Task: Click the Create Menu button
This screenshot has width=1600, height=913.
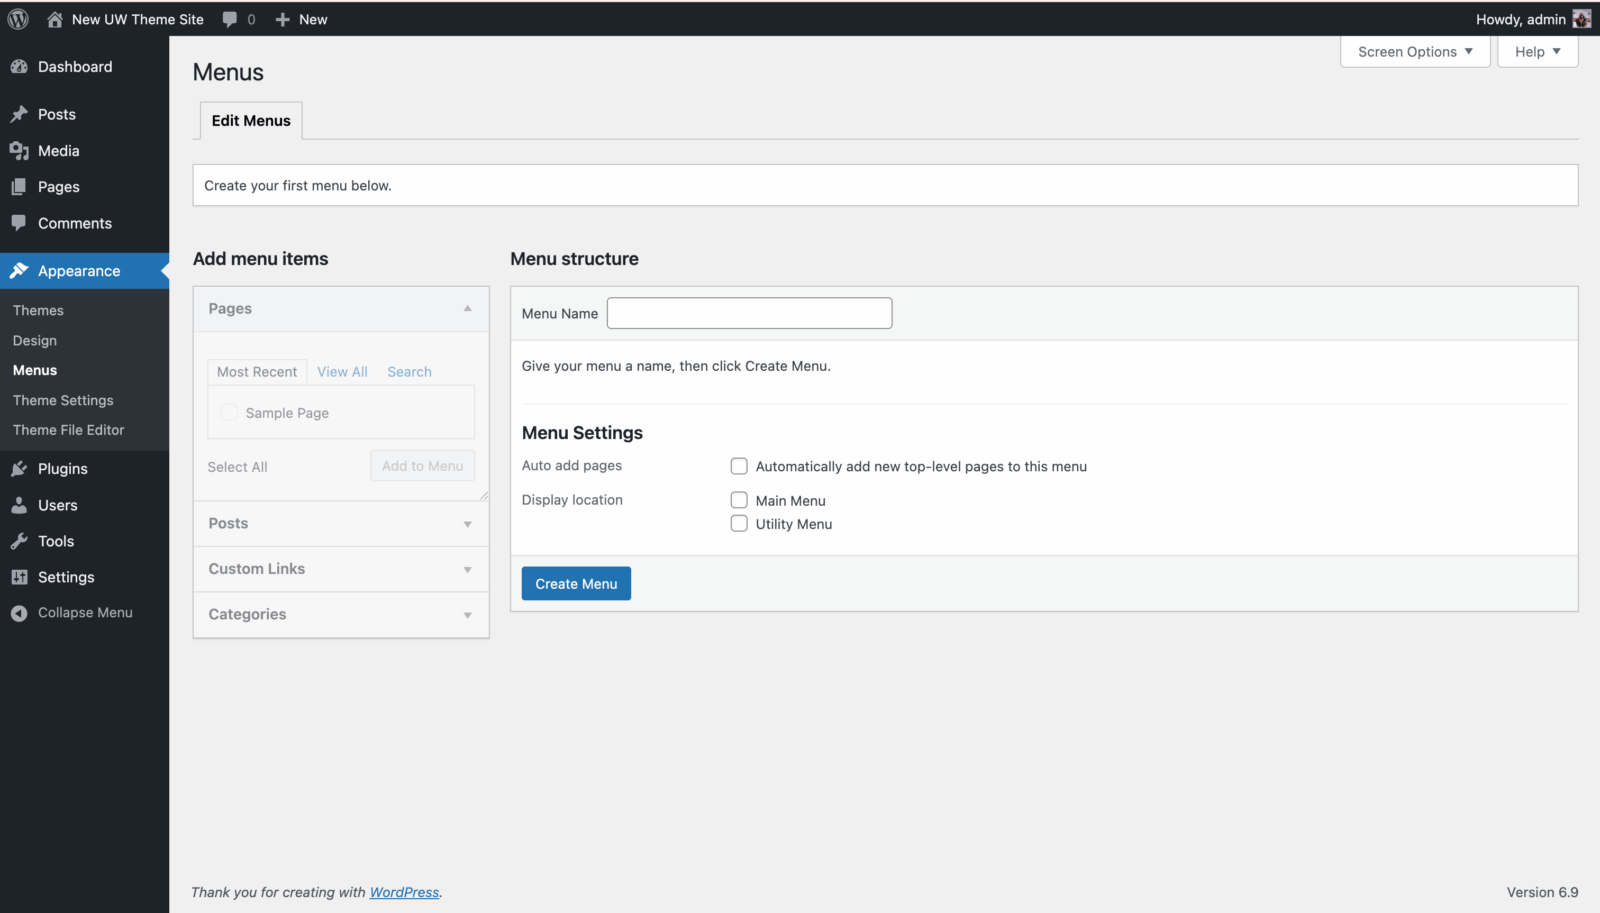Action: (x=575, y=583)
